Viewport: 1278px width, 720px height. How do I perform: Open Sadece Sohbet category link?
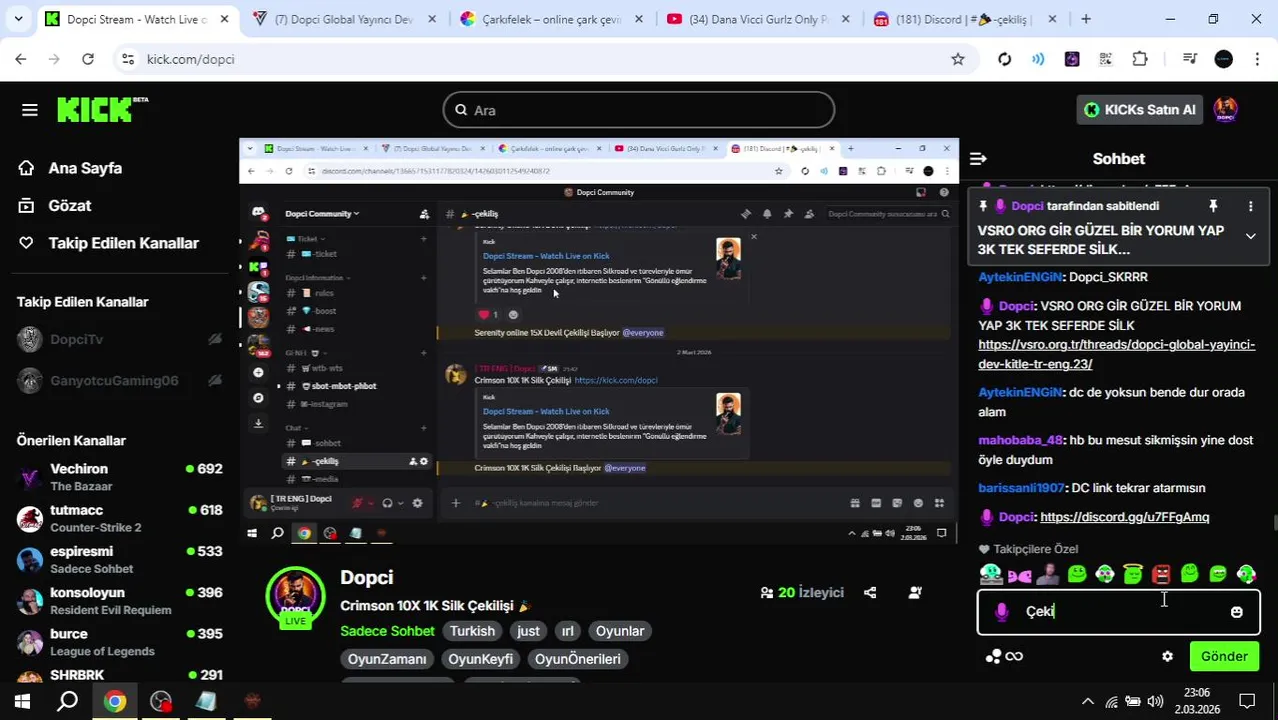coord(387,631)
